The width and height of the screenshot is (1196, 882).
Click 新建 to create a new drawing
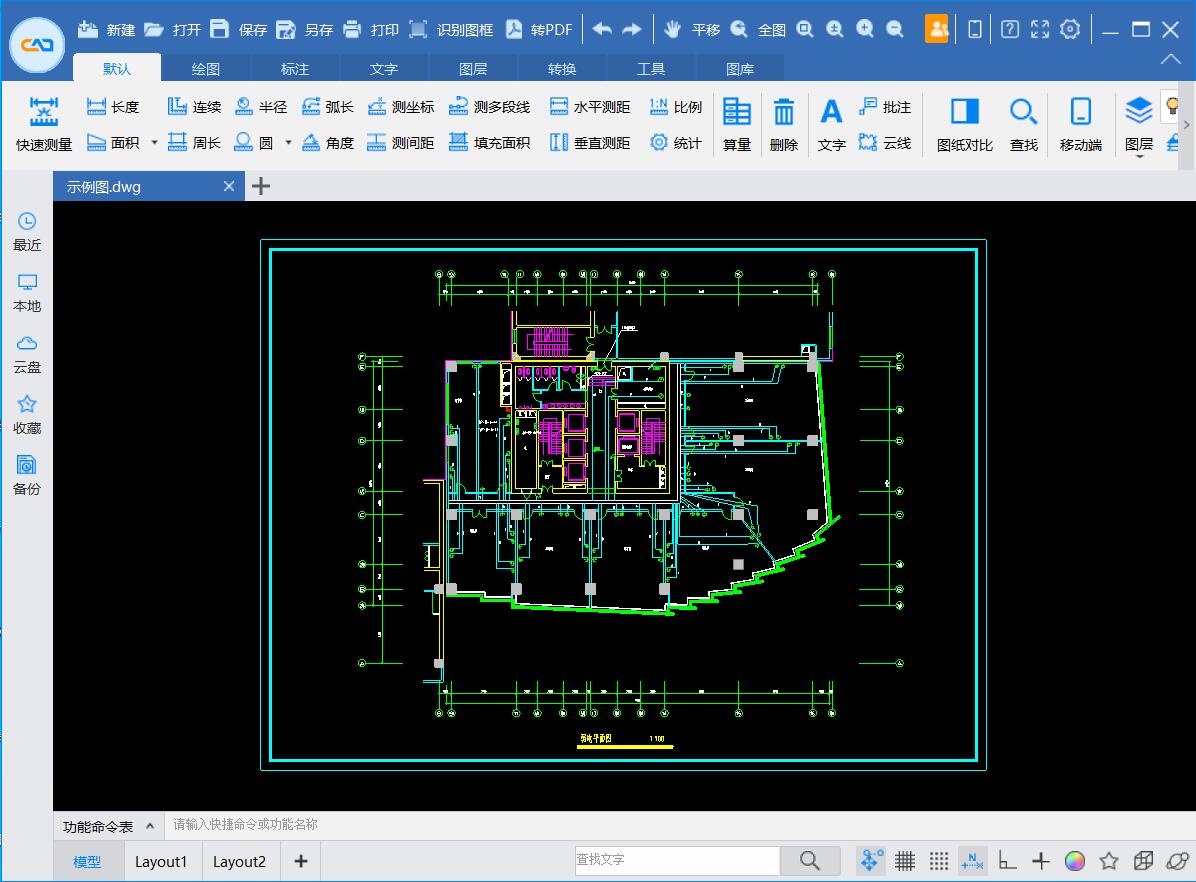[x=106, y=30]
